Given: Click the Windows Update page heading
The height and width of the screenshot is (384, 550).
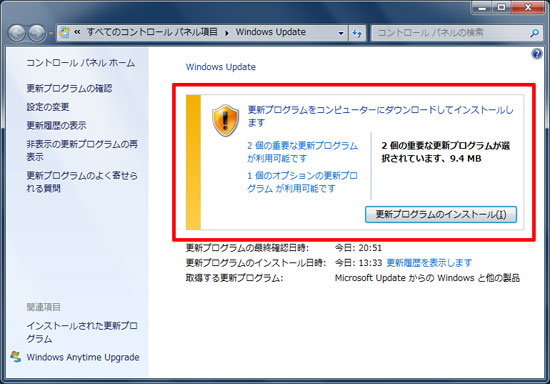Looking at the screenshot, I should pyautogui.click(x=221, y=67).
